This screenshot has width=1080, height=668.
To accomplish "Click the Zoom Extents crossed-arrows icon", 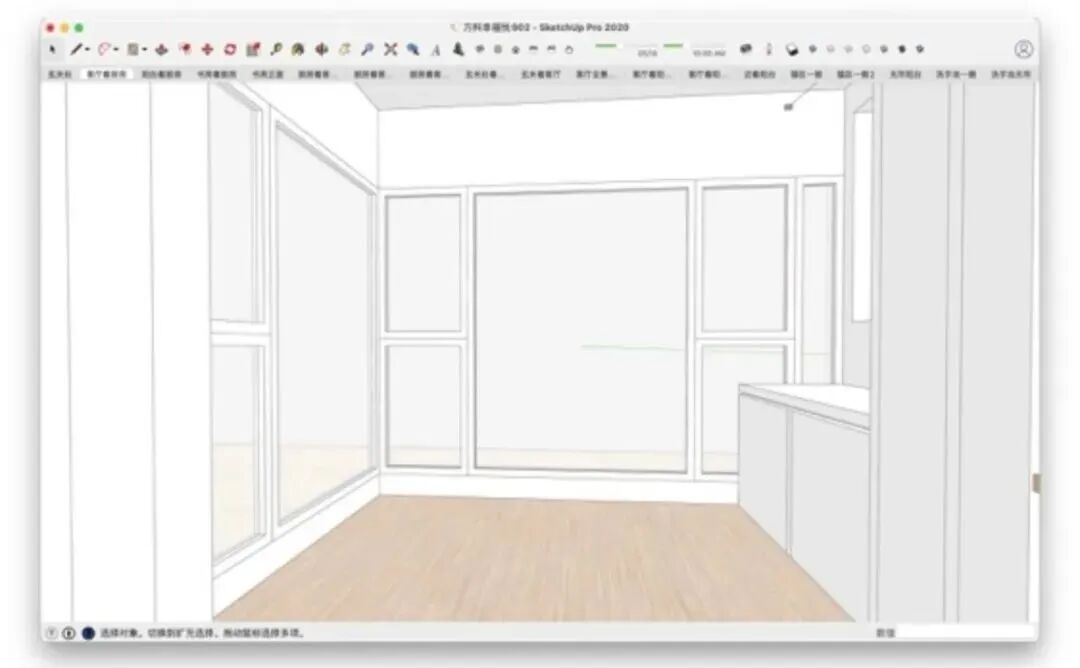I will pos(391,50).
